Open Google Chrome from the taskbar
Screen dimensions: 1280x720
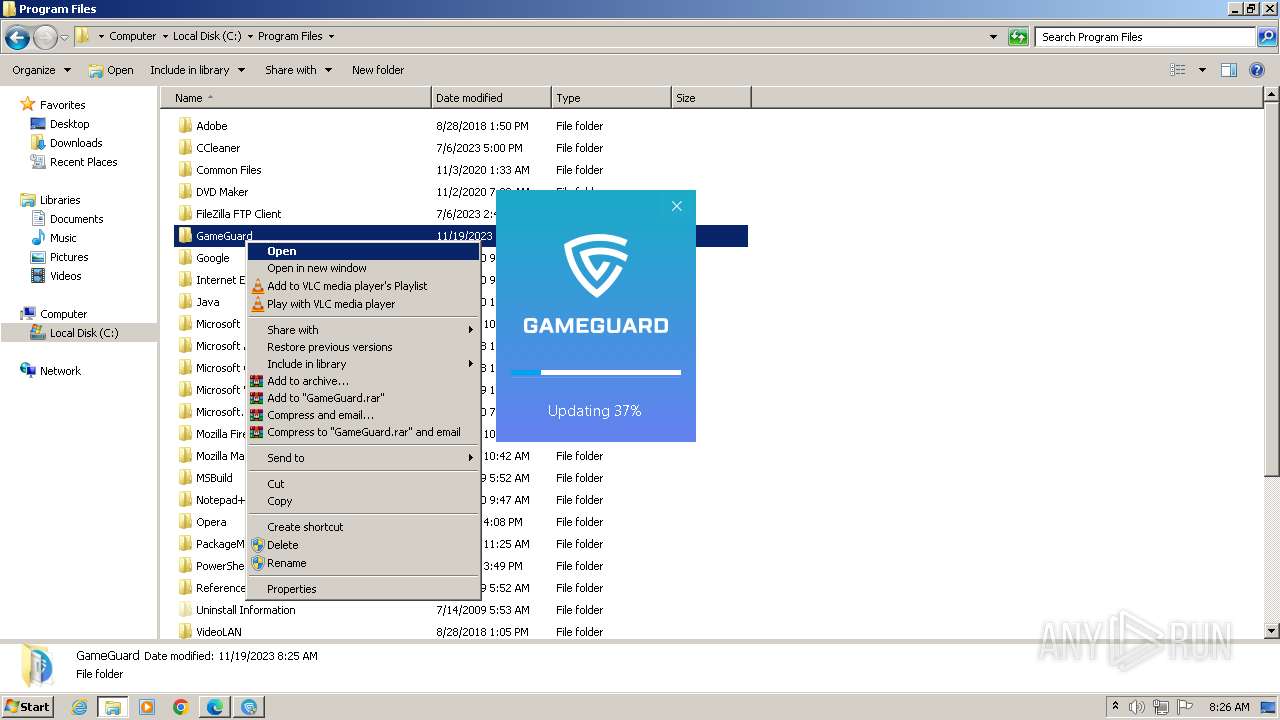click(x=181, y=707)
